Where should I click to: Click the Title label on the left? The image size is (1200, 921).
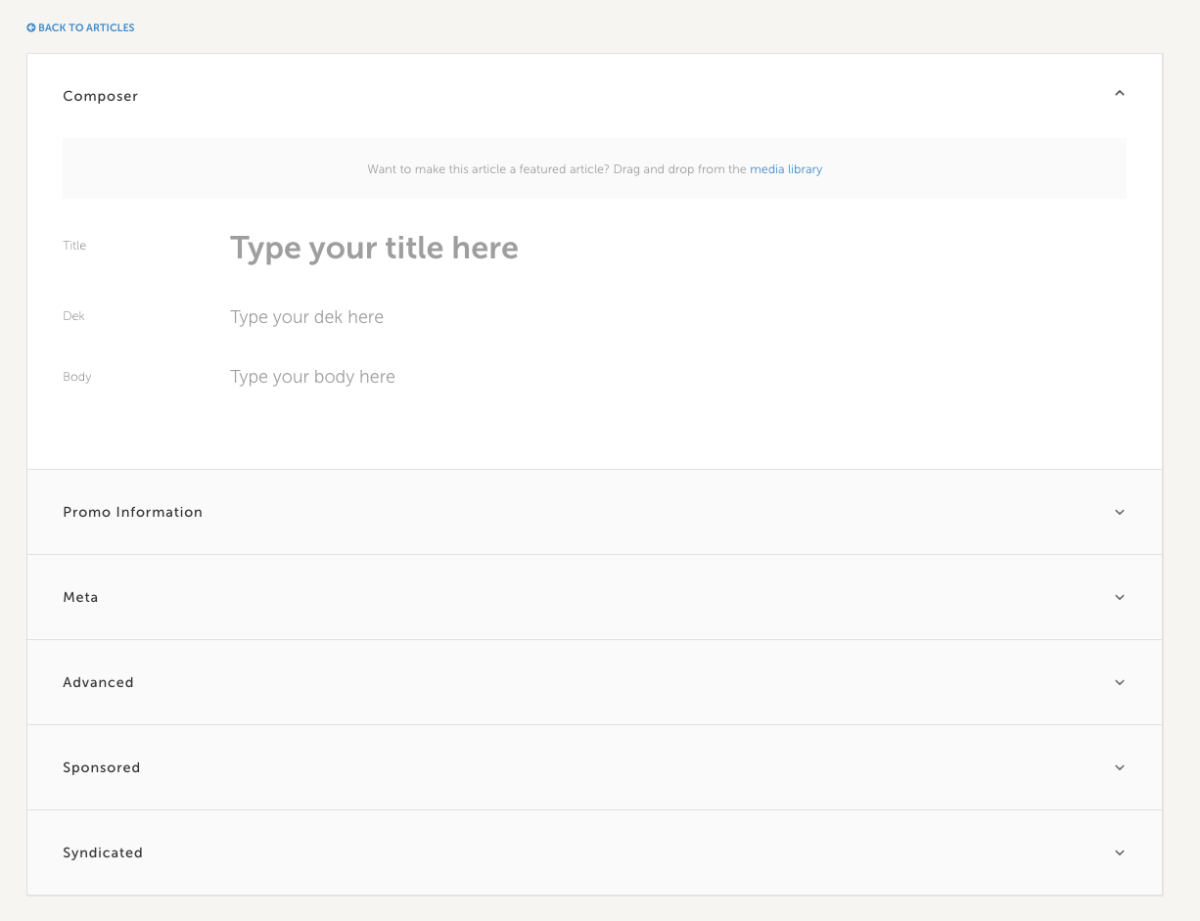[74, 245]
